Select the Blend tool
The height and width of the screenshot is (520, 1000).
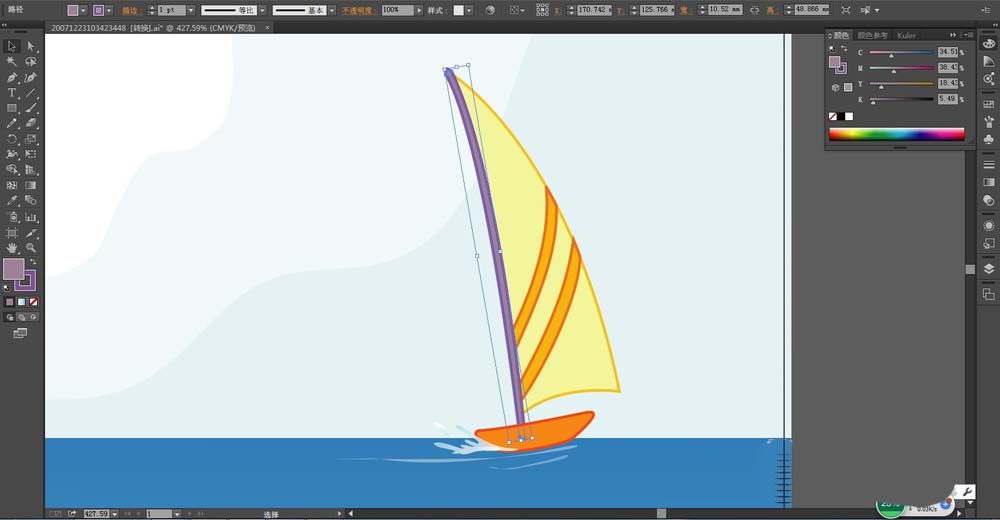(31, 200)
